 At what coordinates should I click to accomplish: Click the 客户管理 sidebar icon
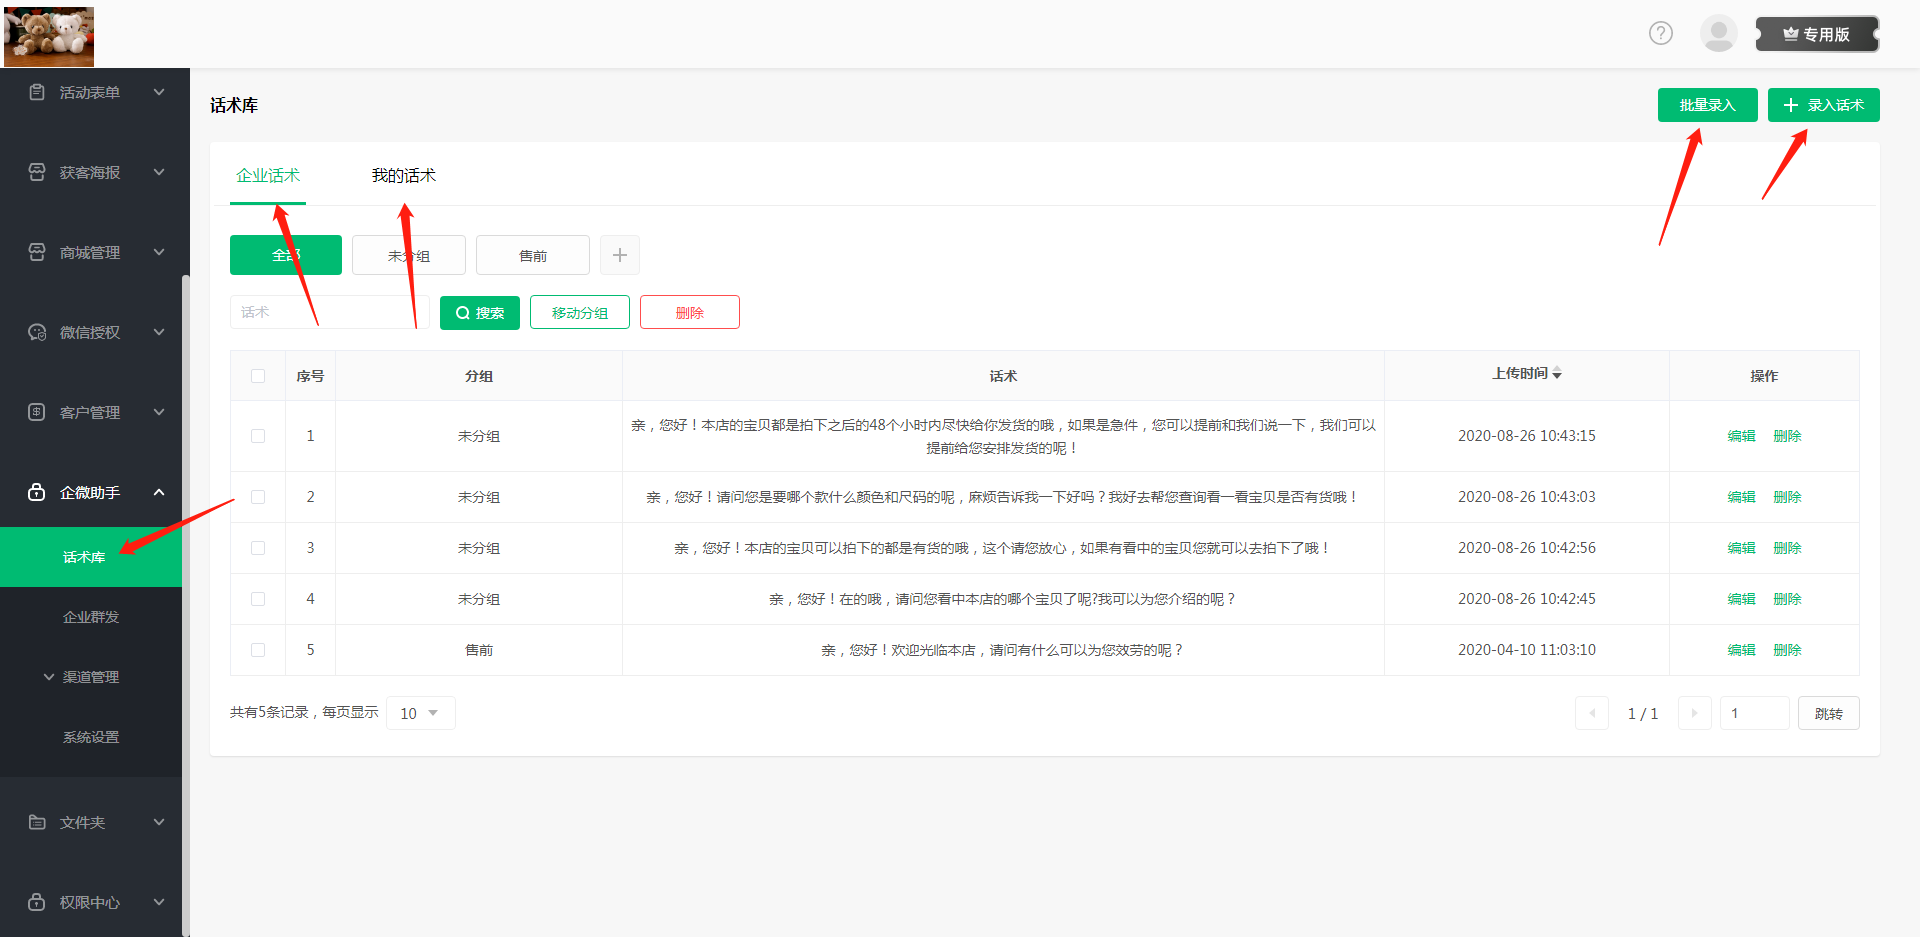coord(37,412)
